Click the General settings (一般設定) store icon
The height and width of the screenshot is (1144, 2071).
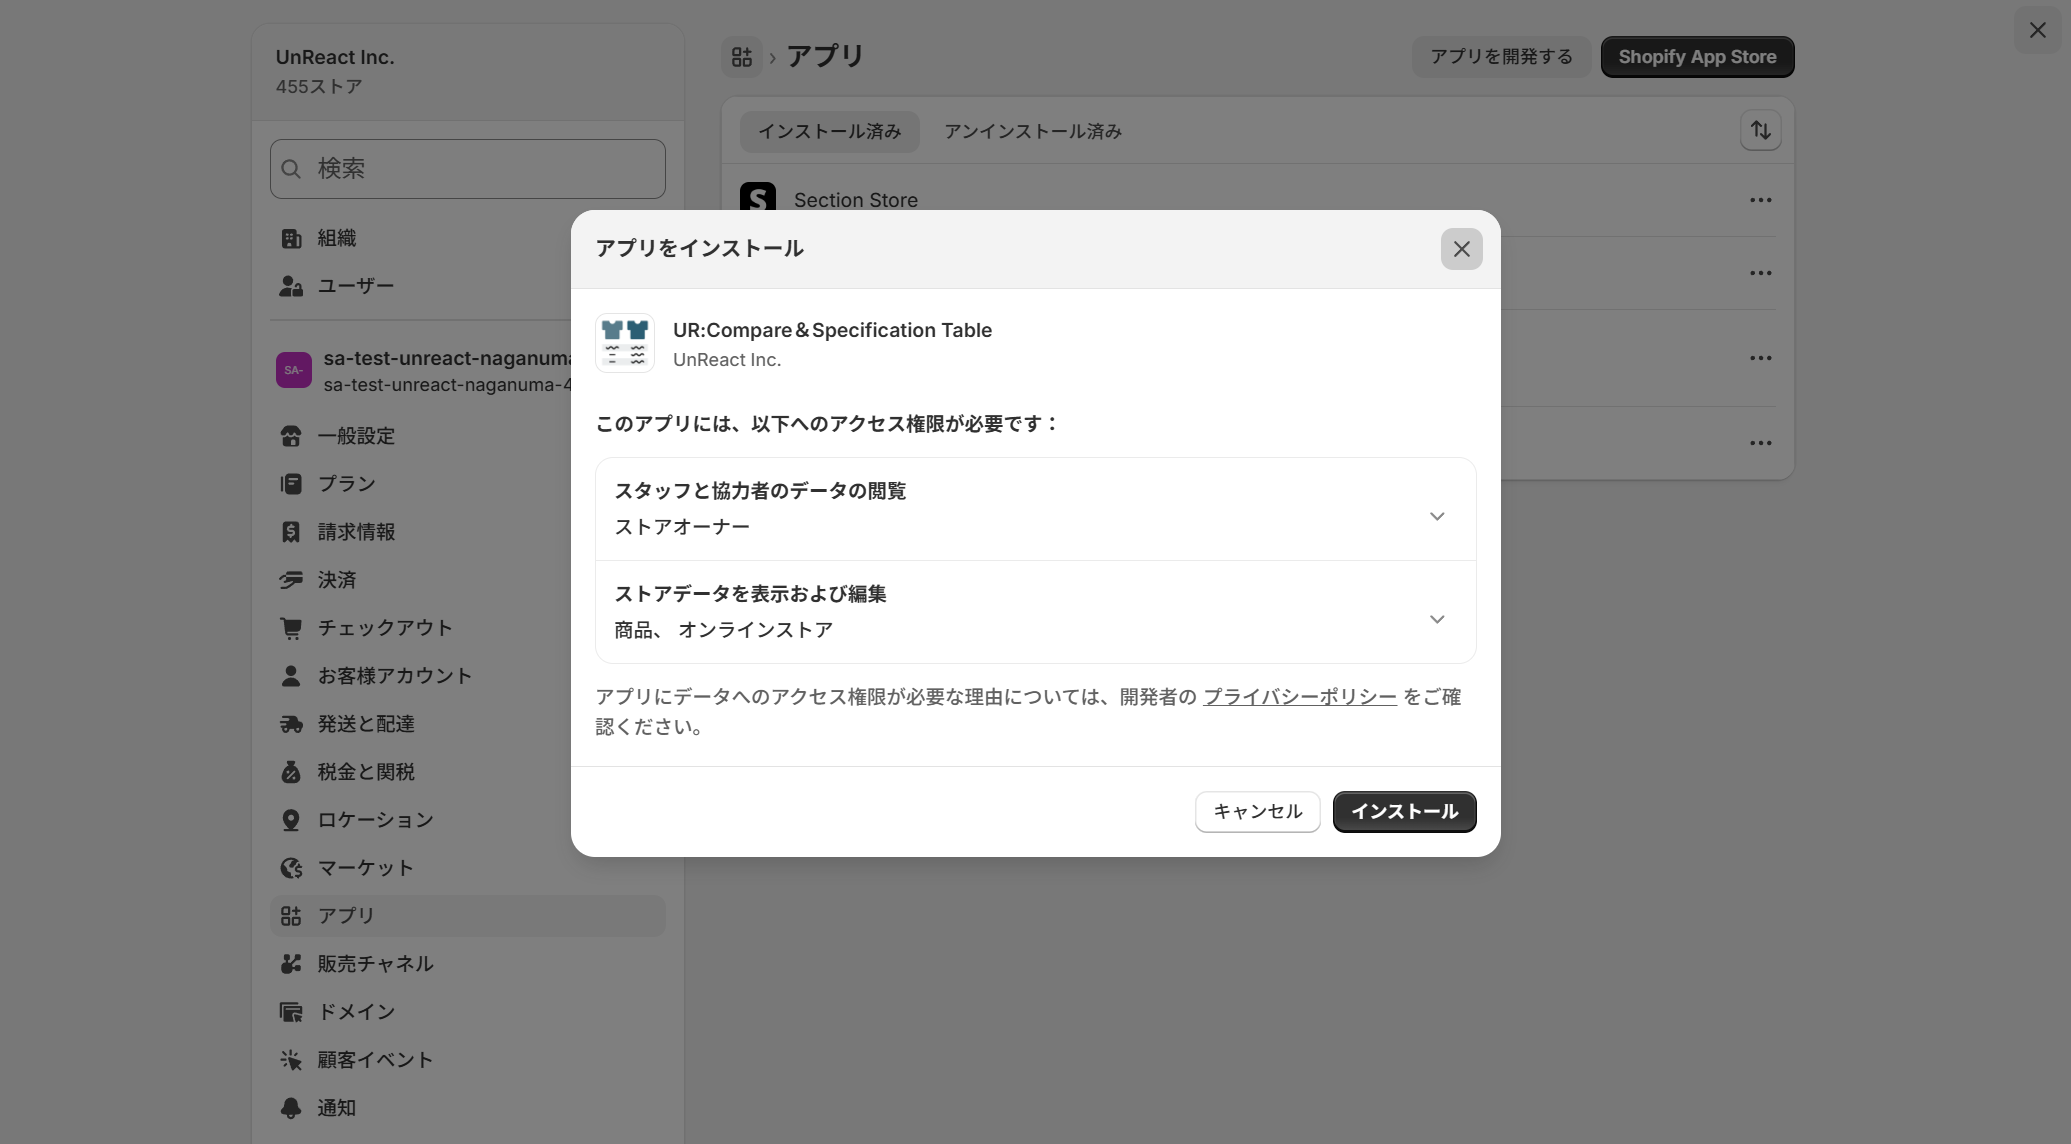291,436
